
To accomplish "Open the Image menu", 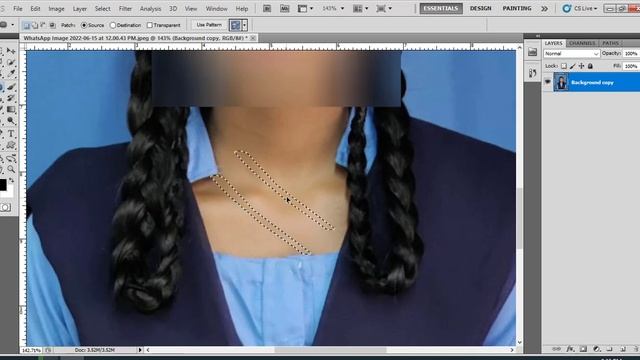I will click(x=56, y=8).
